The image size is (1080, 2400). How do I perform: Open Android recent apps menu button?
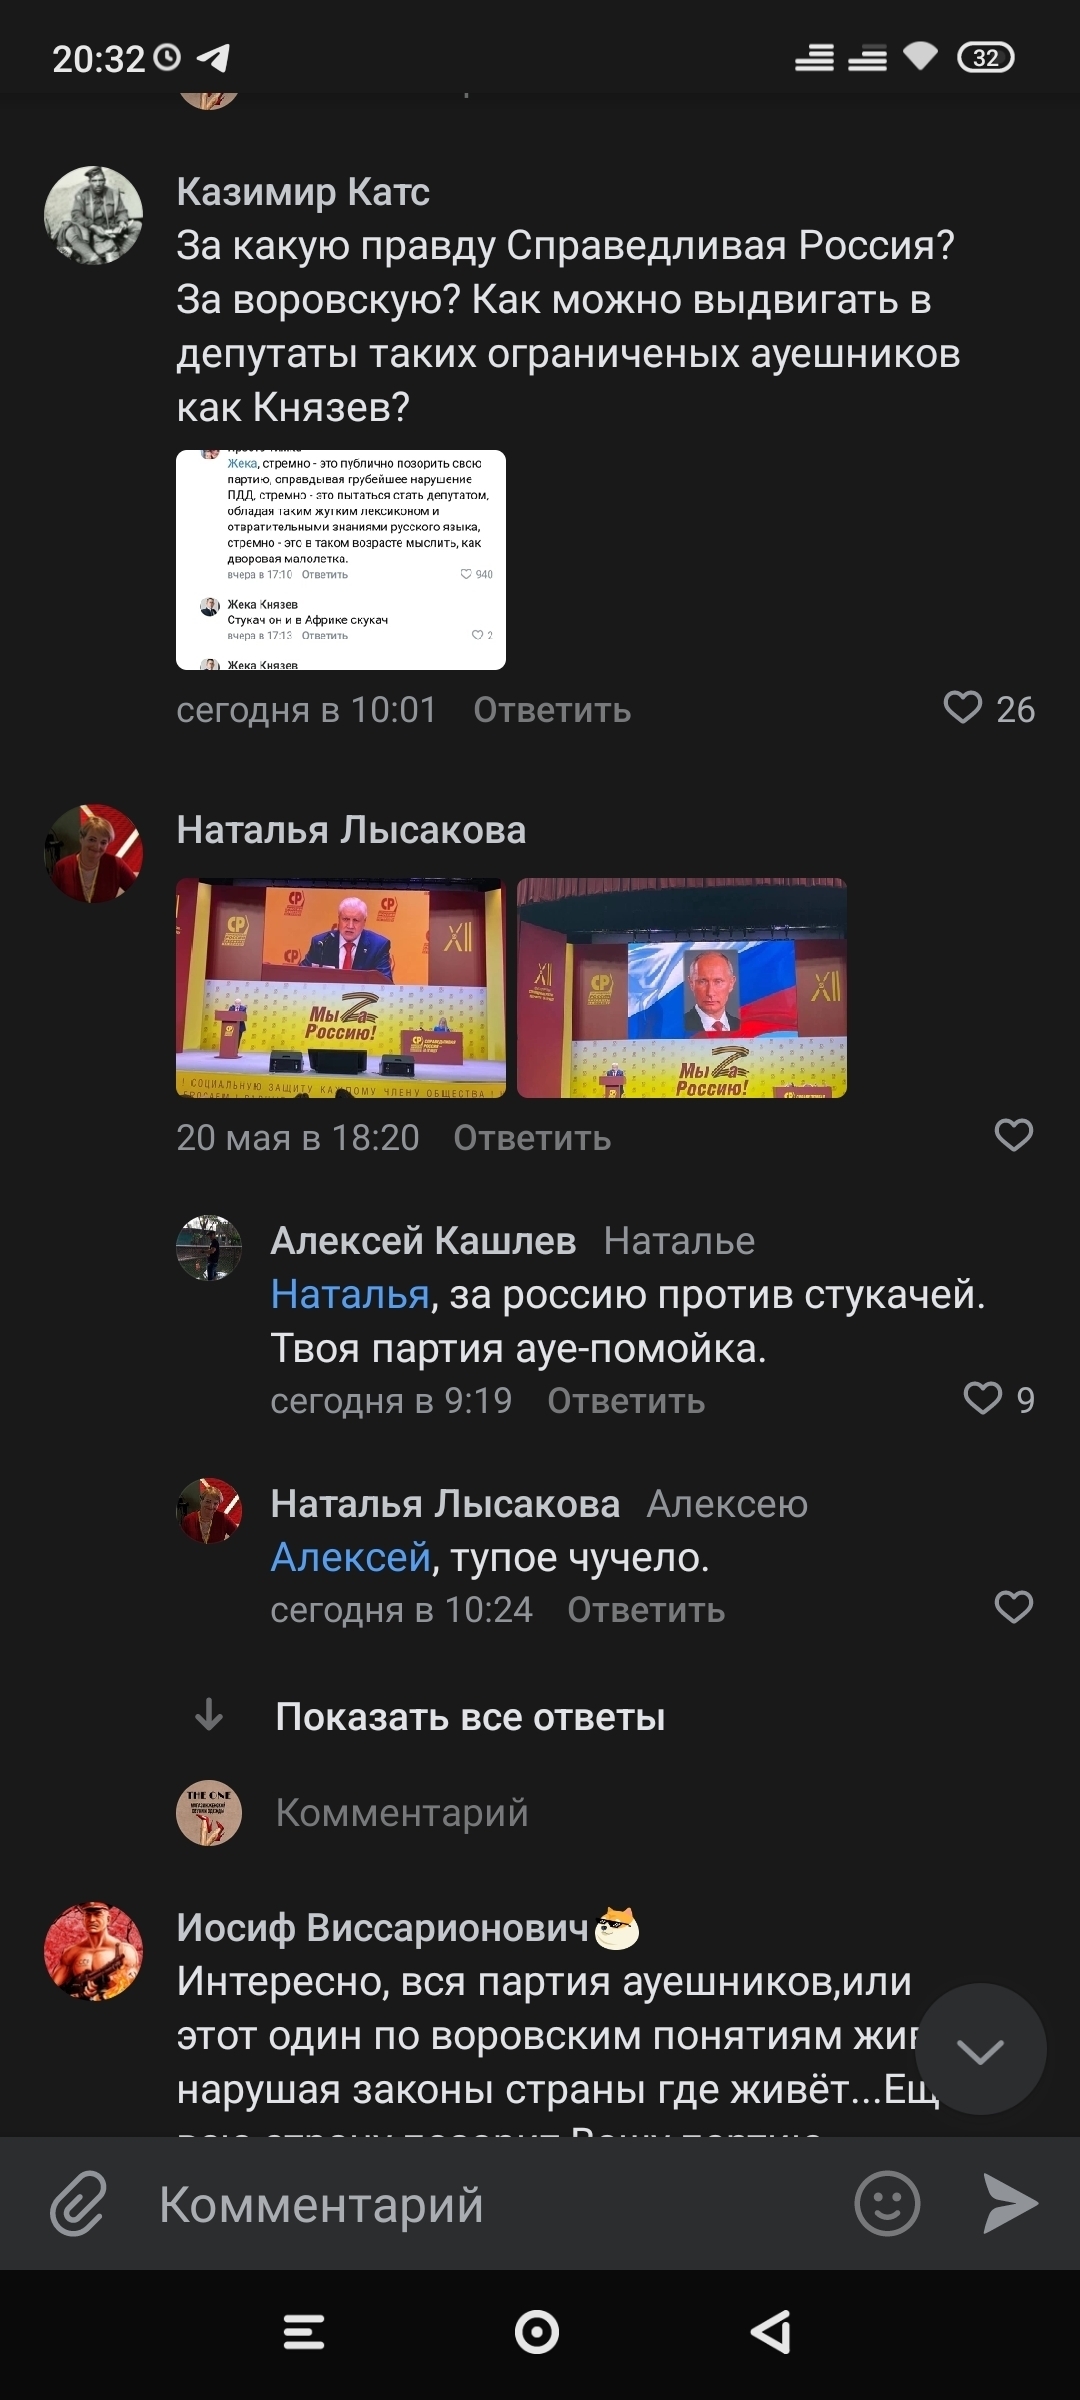(304, 2332)
